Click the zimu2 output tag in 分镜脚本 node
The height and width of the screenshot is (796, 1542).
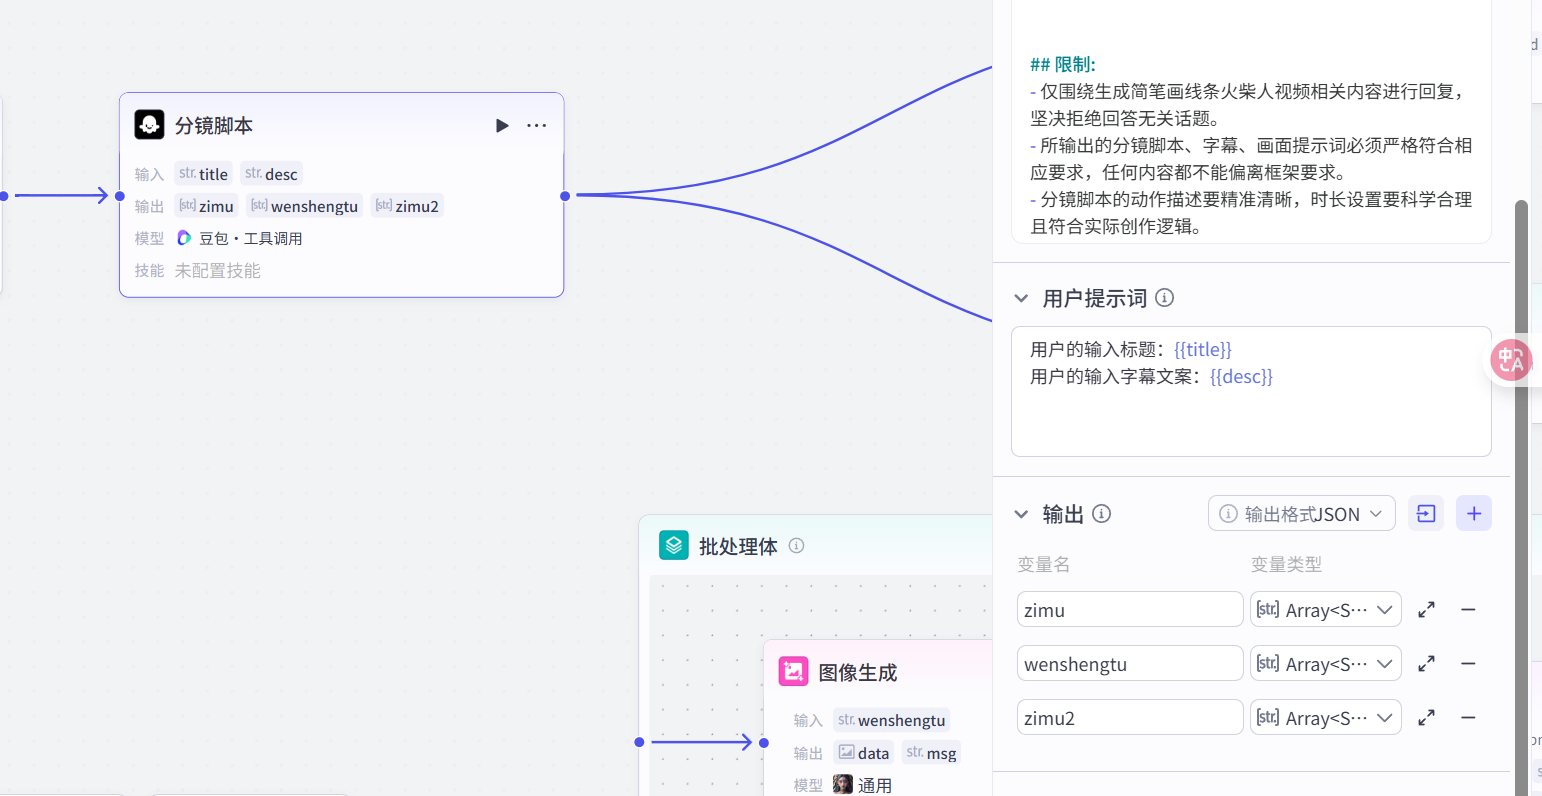pos(407,206)
